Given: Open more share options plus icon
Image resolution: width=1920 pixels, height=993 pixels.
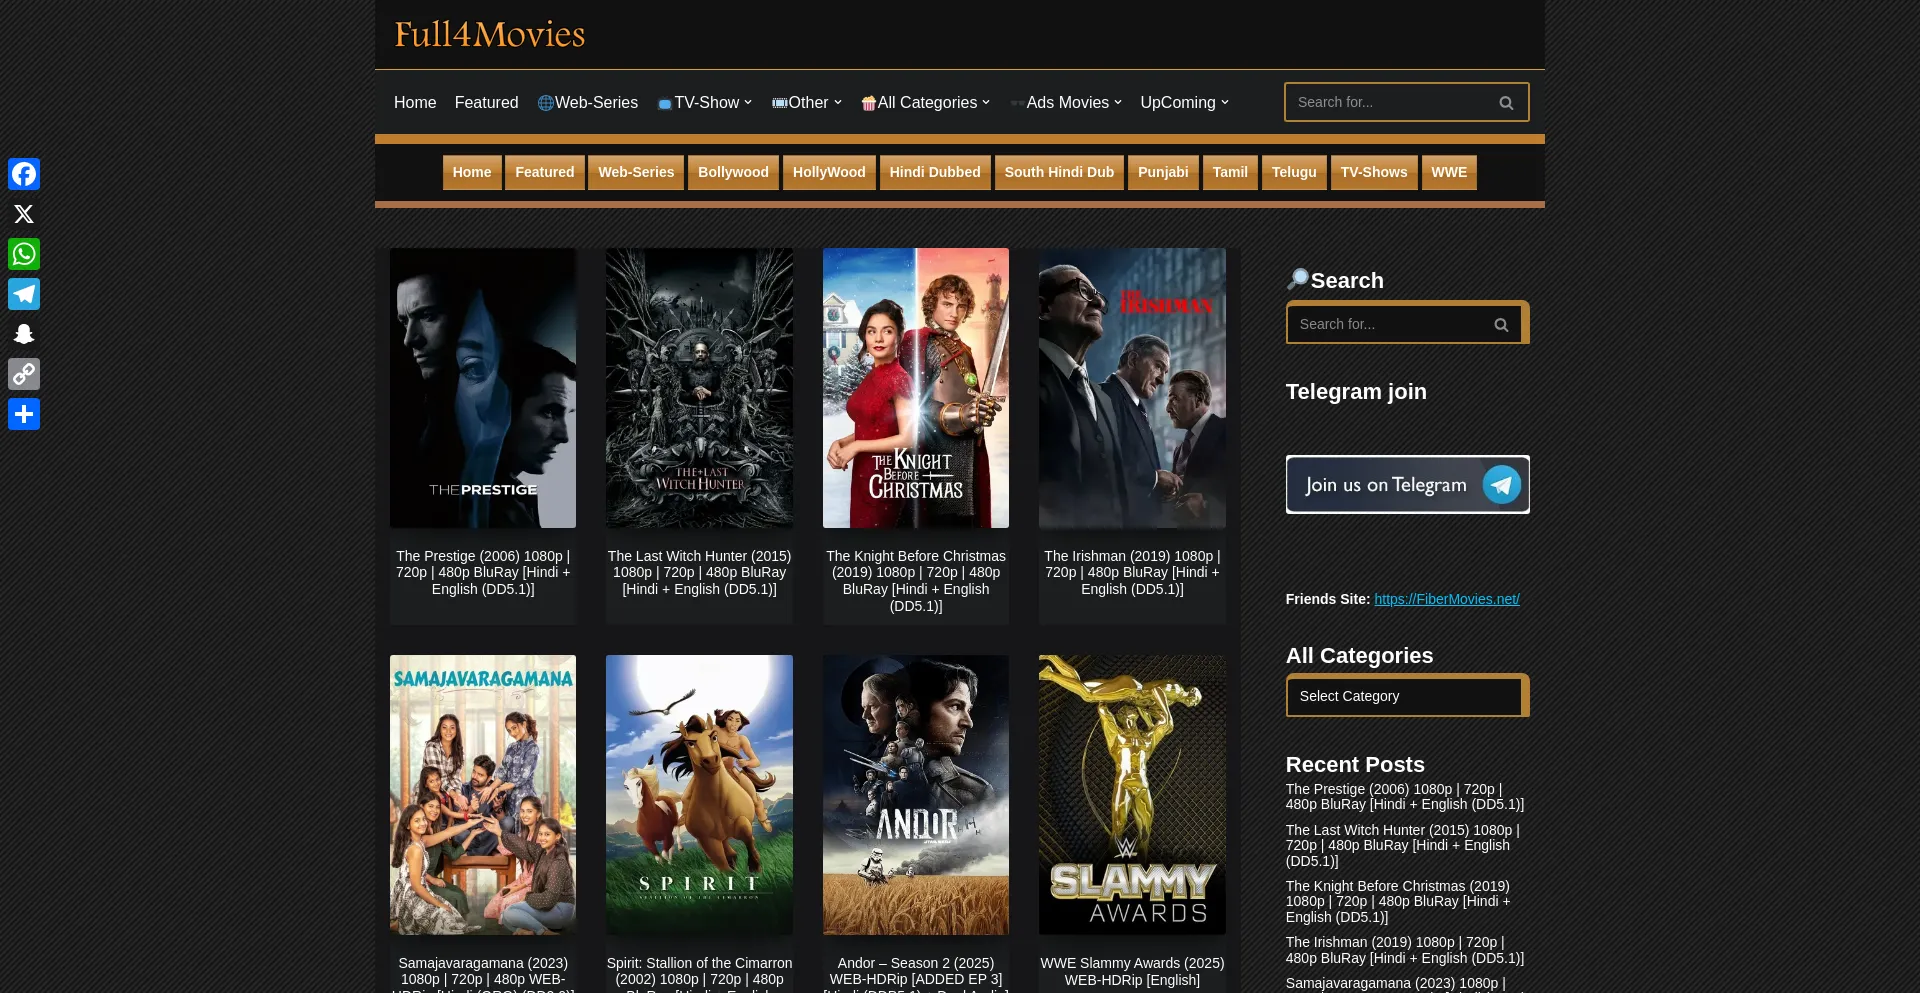Looking at the screenshot, I should click(24, 414).
